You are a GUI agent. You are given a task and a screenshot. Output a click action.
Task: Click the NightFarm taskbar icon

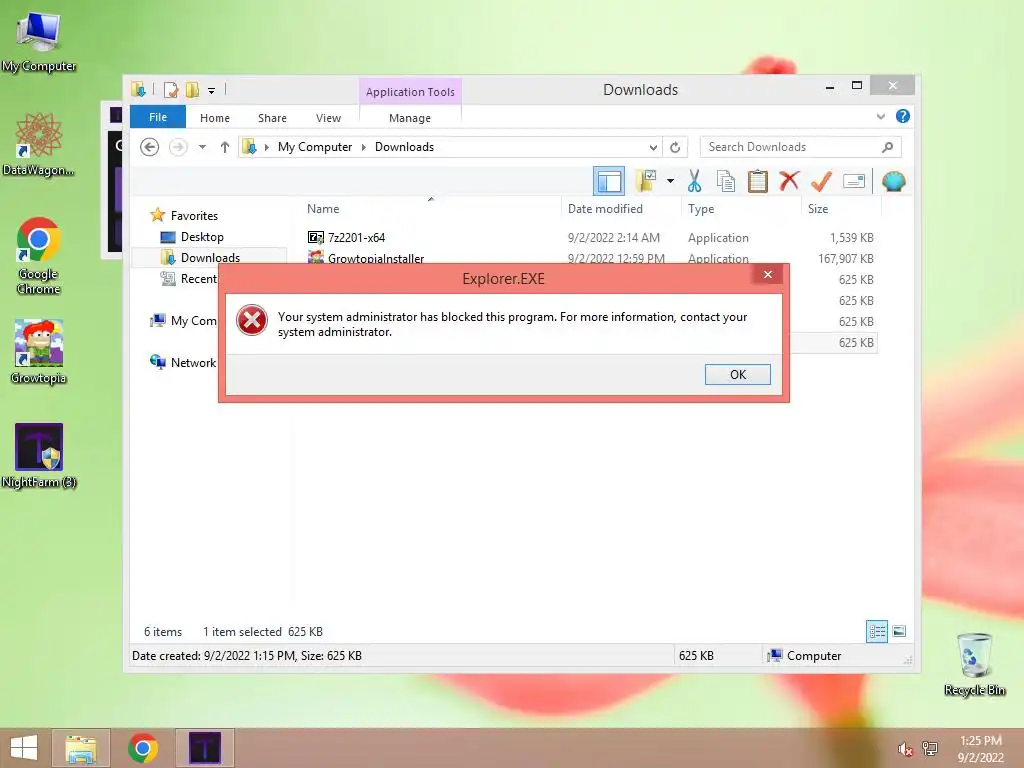click(x=204, y=748)
